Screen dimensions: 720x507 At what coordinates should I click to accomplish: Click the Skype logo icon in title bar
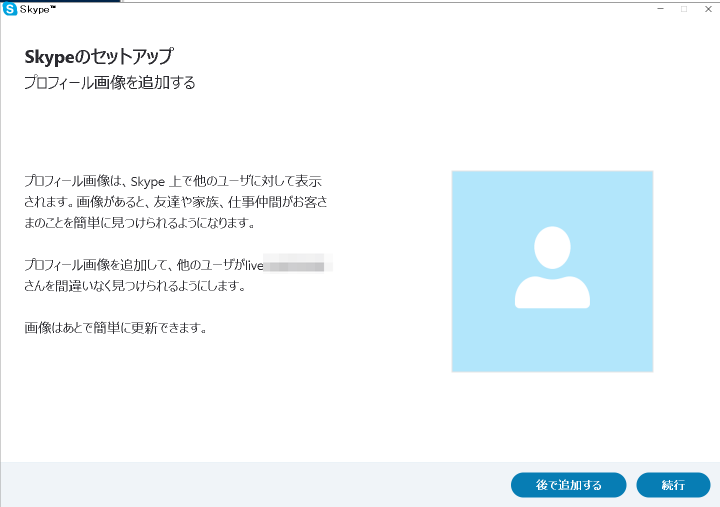pyautogui.click(x=10, y=9)
